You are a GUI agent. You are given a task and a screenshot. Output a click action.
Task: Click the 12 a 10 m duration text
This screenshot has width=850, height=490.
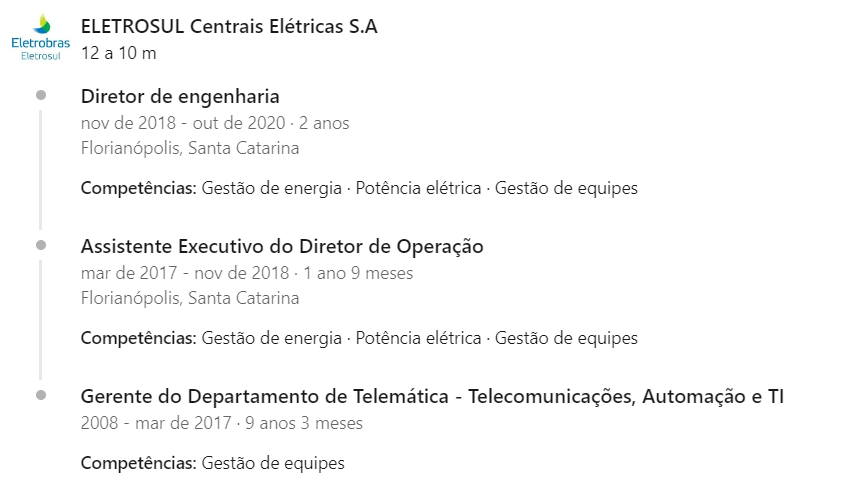pyautogui.click(x=118, y=53)
